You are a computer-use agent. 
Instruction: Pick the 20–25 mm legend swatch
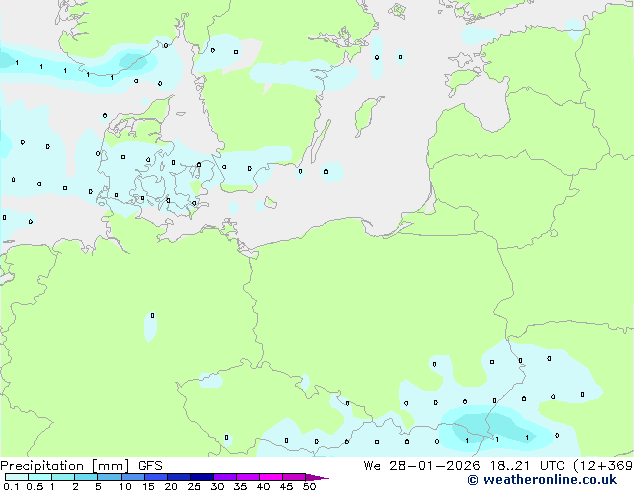(179, 477)
